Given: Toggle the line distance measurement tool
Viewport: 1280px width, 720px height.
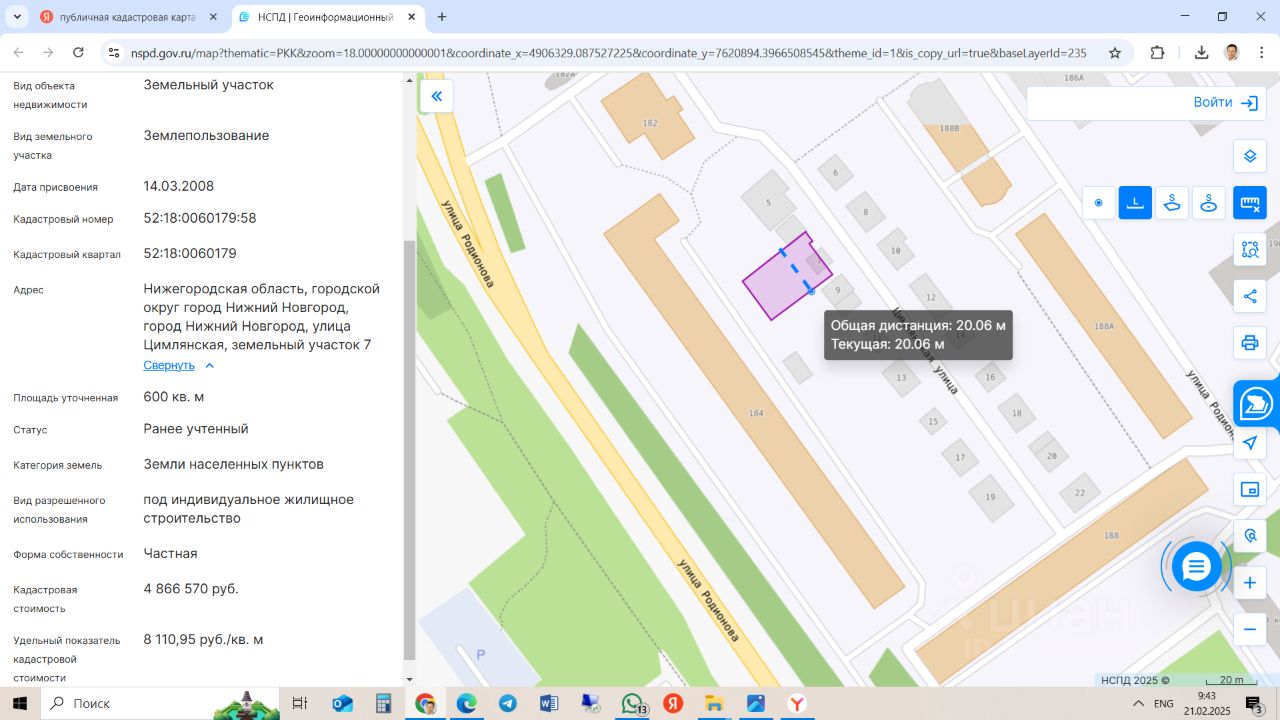Looking at the screenshot, I should [1135, 203].
